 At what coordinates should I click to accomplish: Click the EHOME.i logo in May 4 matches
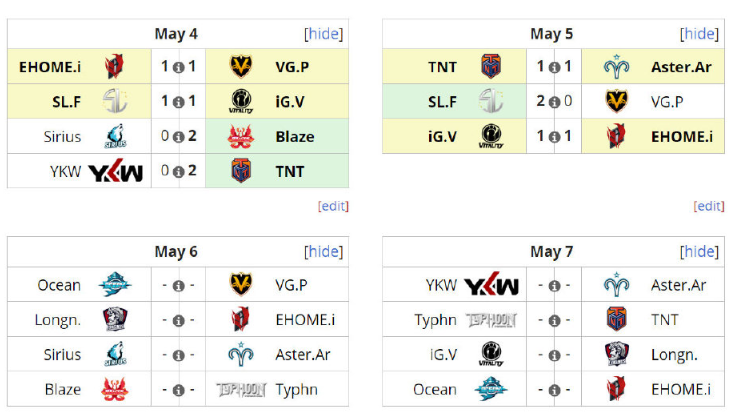114,67
